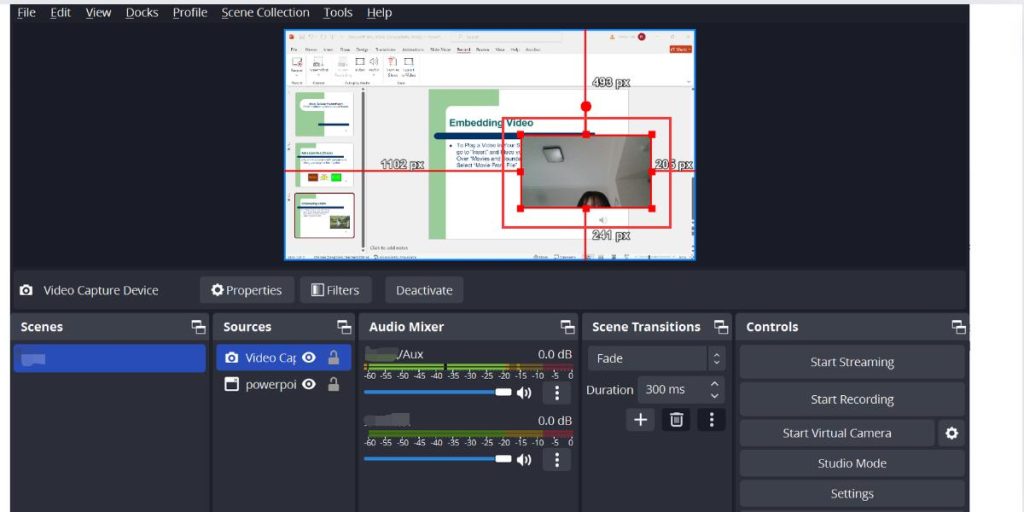Click Start Virtual Camera
Viewport: 1024px width, 512px height.
(x=837, y=433)
